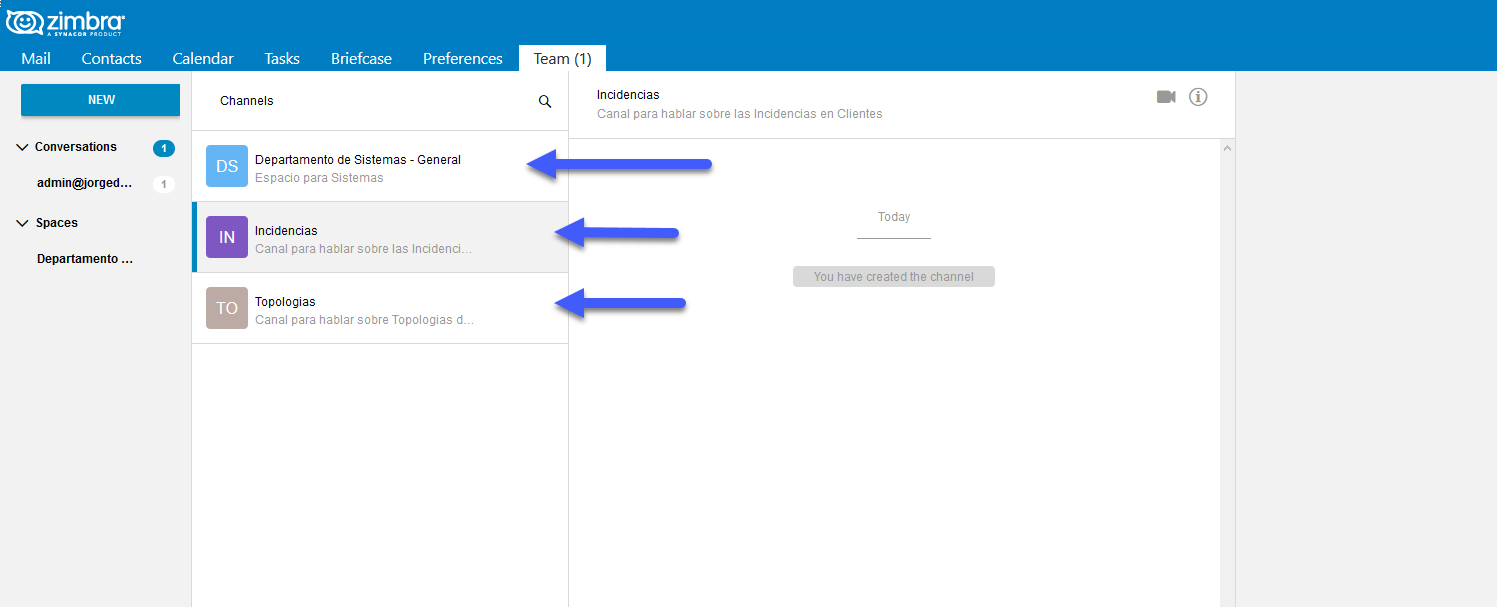Open the Mail tab

pos(36,58)
